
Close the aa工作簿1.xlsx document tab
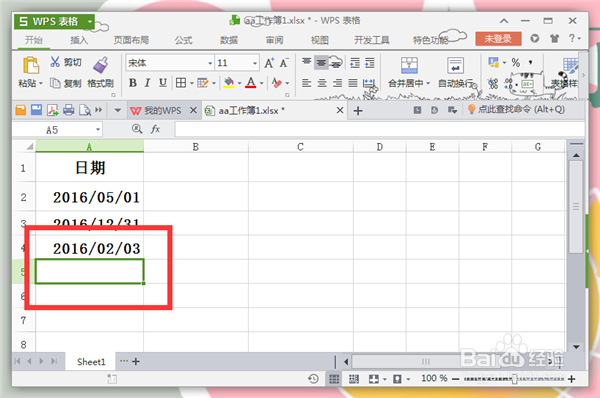tap(339, 110)
